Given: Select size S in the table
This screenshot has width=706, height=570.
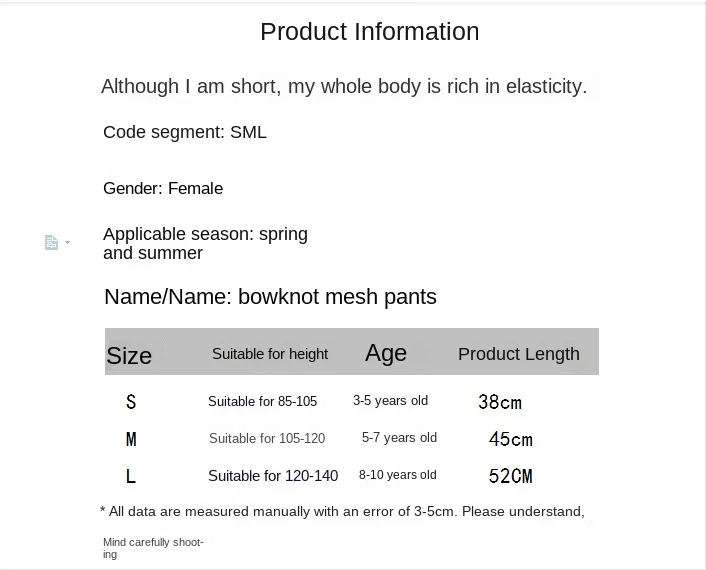Looking at the screenshot, I should pyautogui.click(x=131, y=402).
